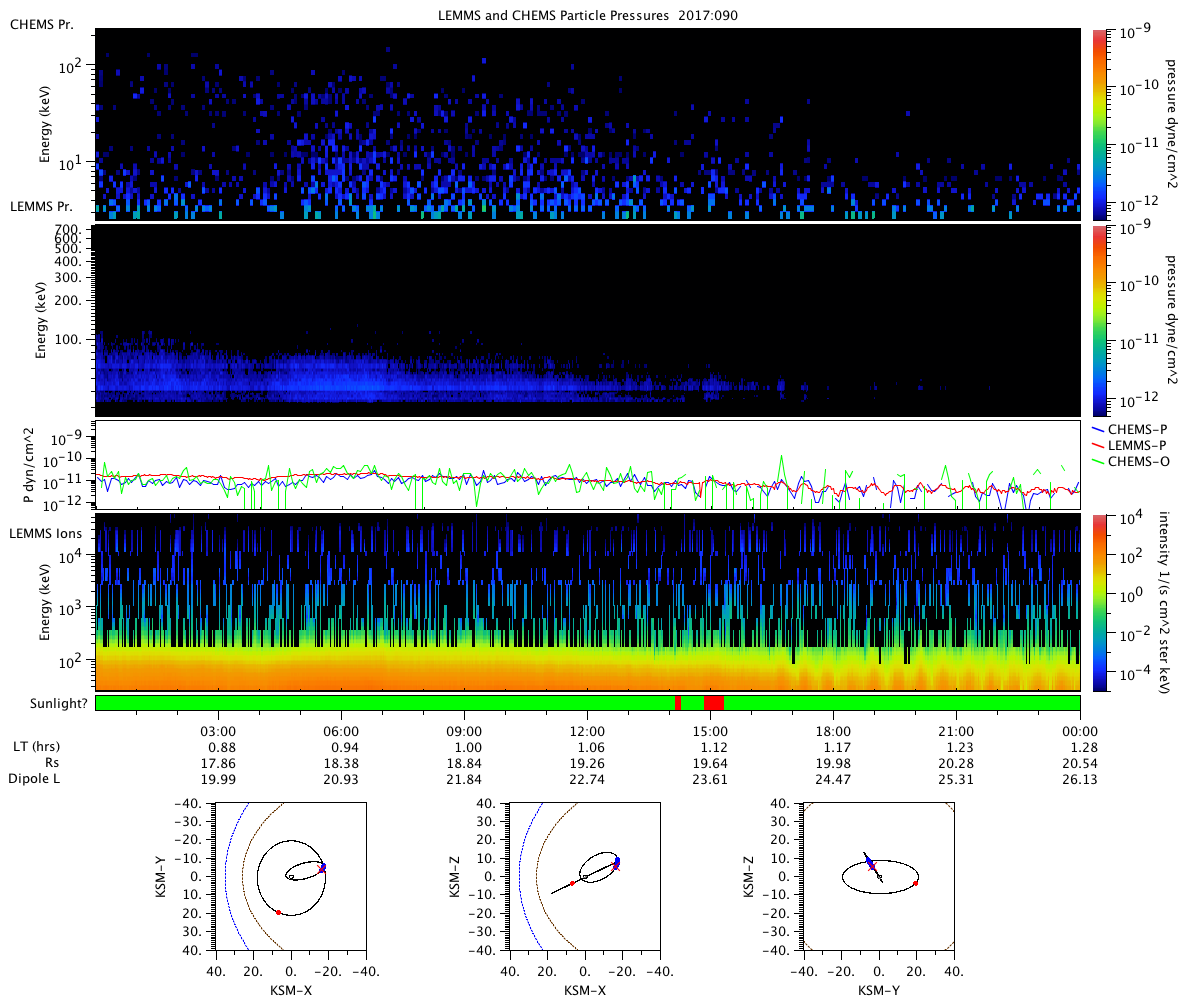
Task: Click the red marker on the KSM-X/KSM-Y outer orbit
Action: pyautogui.click(x=278, y=912)
